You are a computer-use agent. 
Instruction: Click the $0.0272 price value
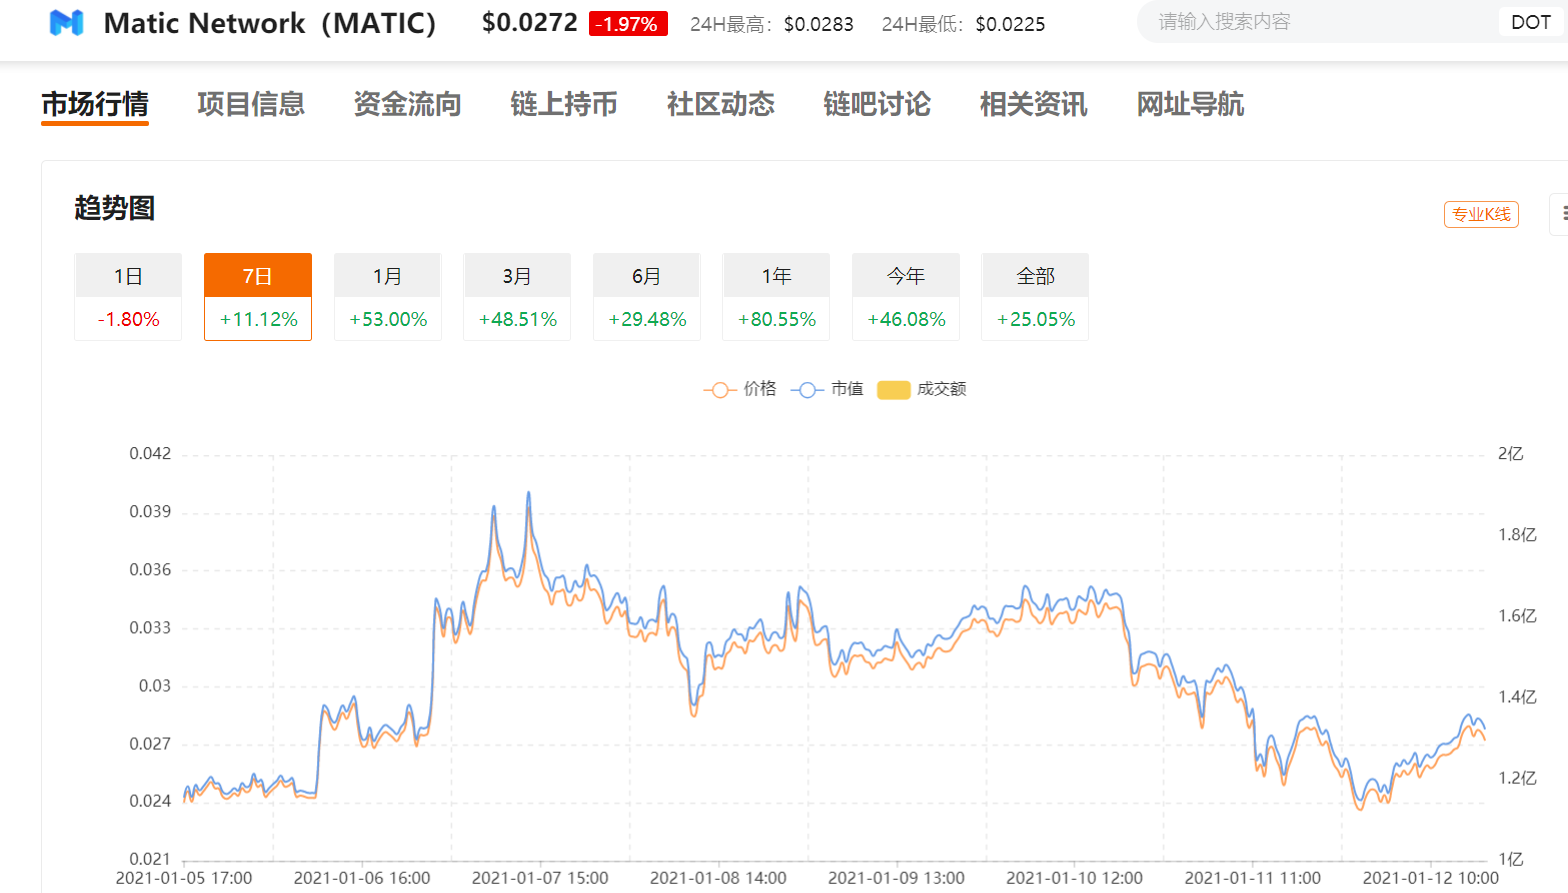coord(530,22)
